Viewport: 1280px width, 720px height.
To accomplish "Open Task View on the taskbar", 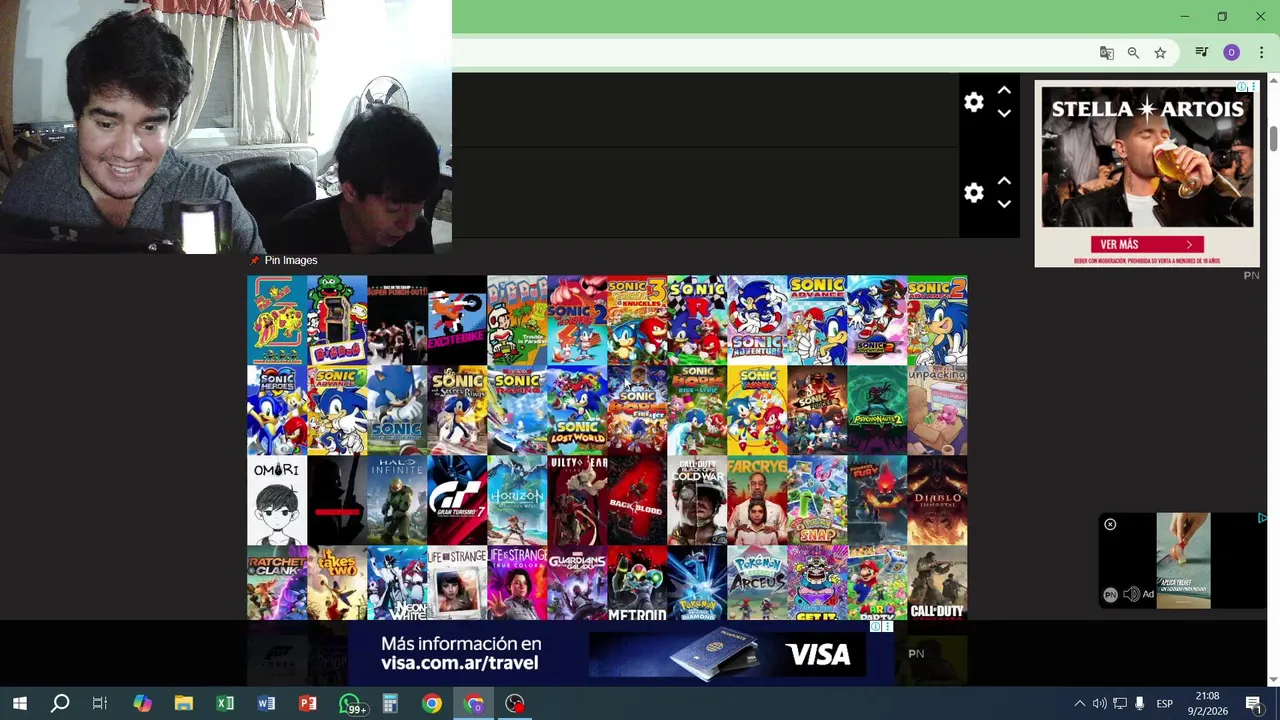I will (100, 704).
